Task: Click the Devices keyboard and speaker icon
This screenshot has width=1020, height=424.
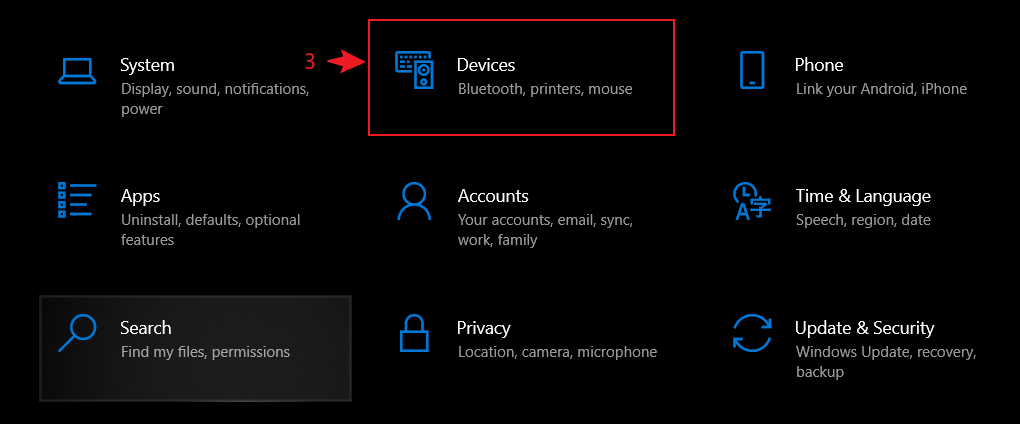Action: (415, 70)
